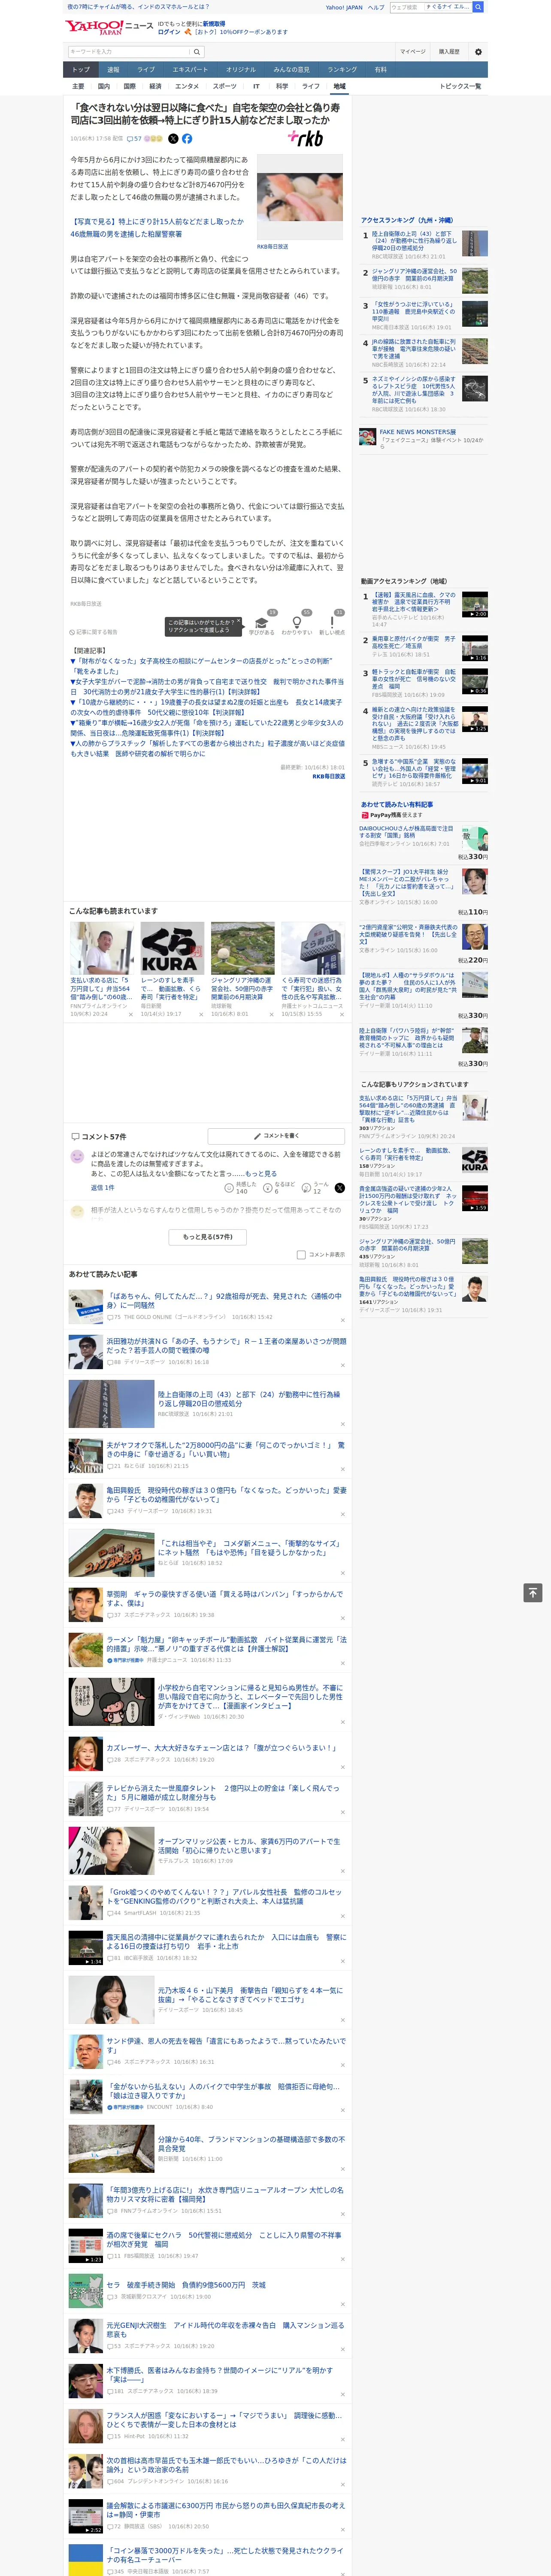Open the トップ tab
The width and height of the screenshot is (551, 2576).
click(x=81, y=70)
